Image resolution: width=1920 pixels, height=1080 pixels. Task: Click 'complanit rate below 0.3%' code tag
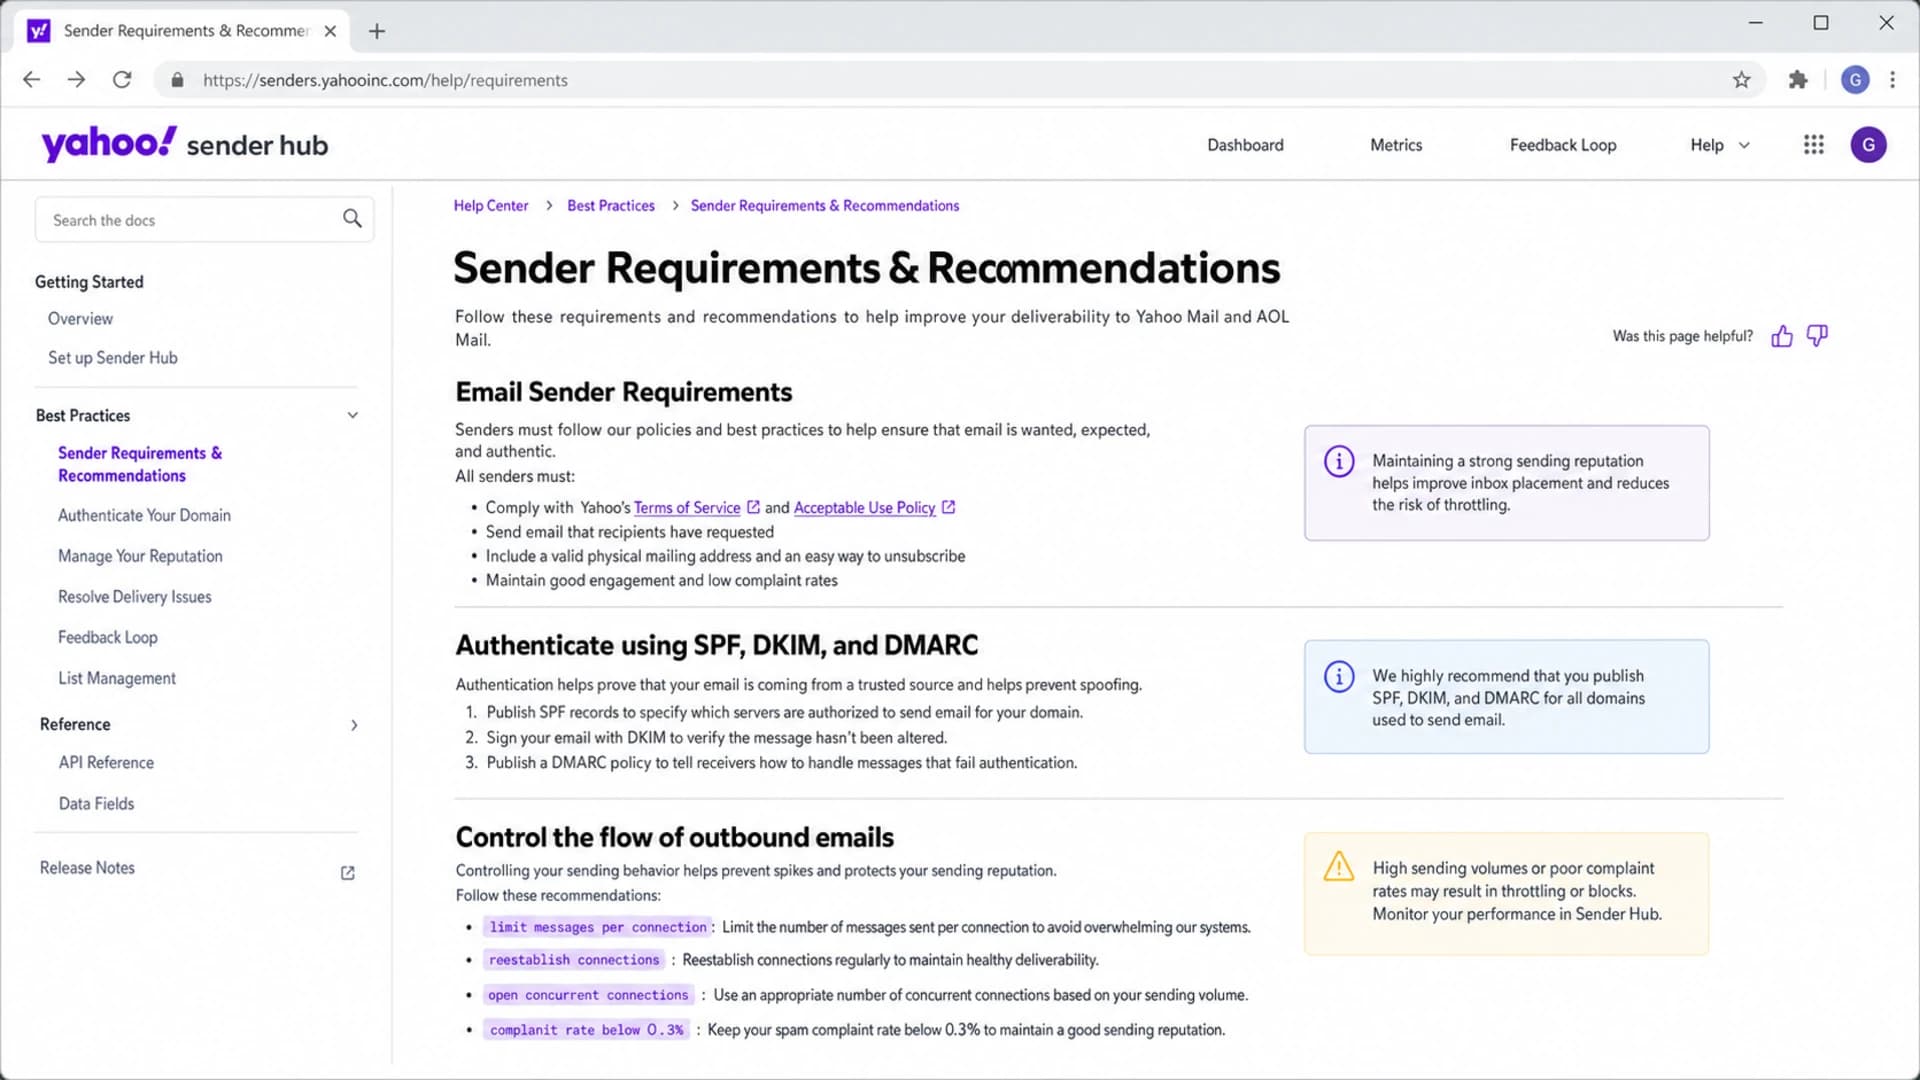[x=586, y=1030]
